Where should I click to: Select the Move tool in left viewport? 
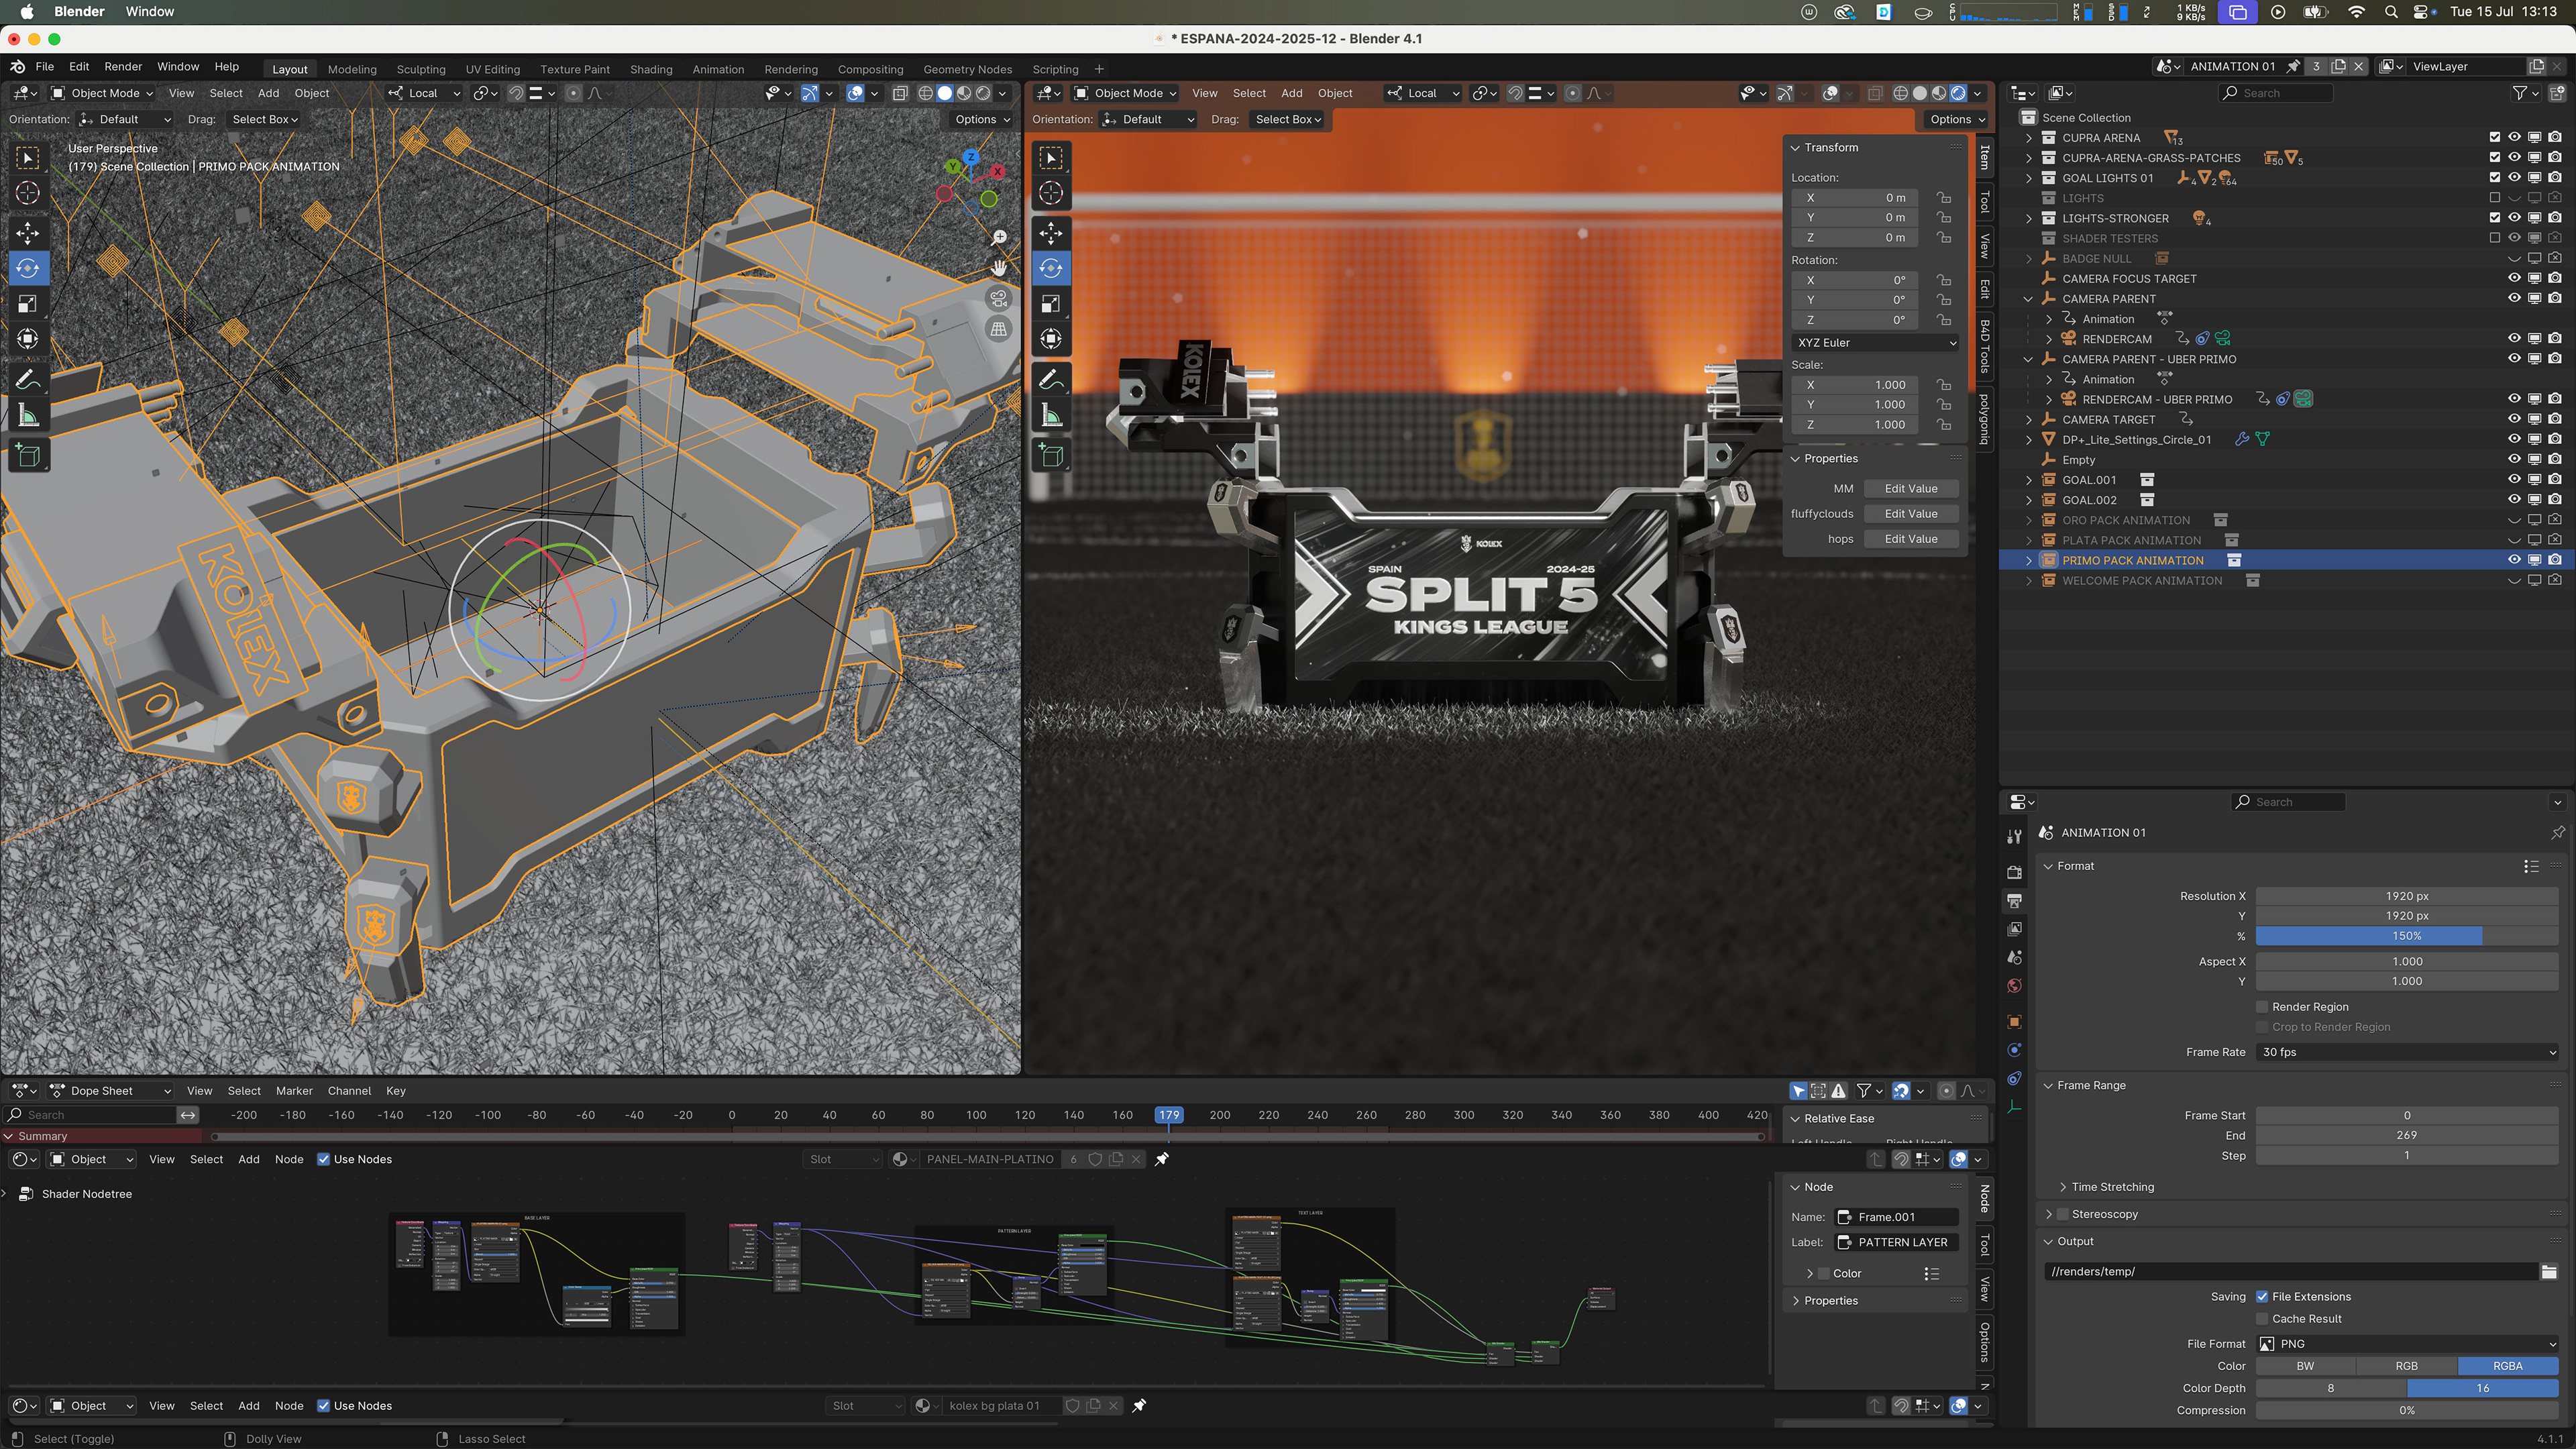[28, 233]
